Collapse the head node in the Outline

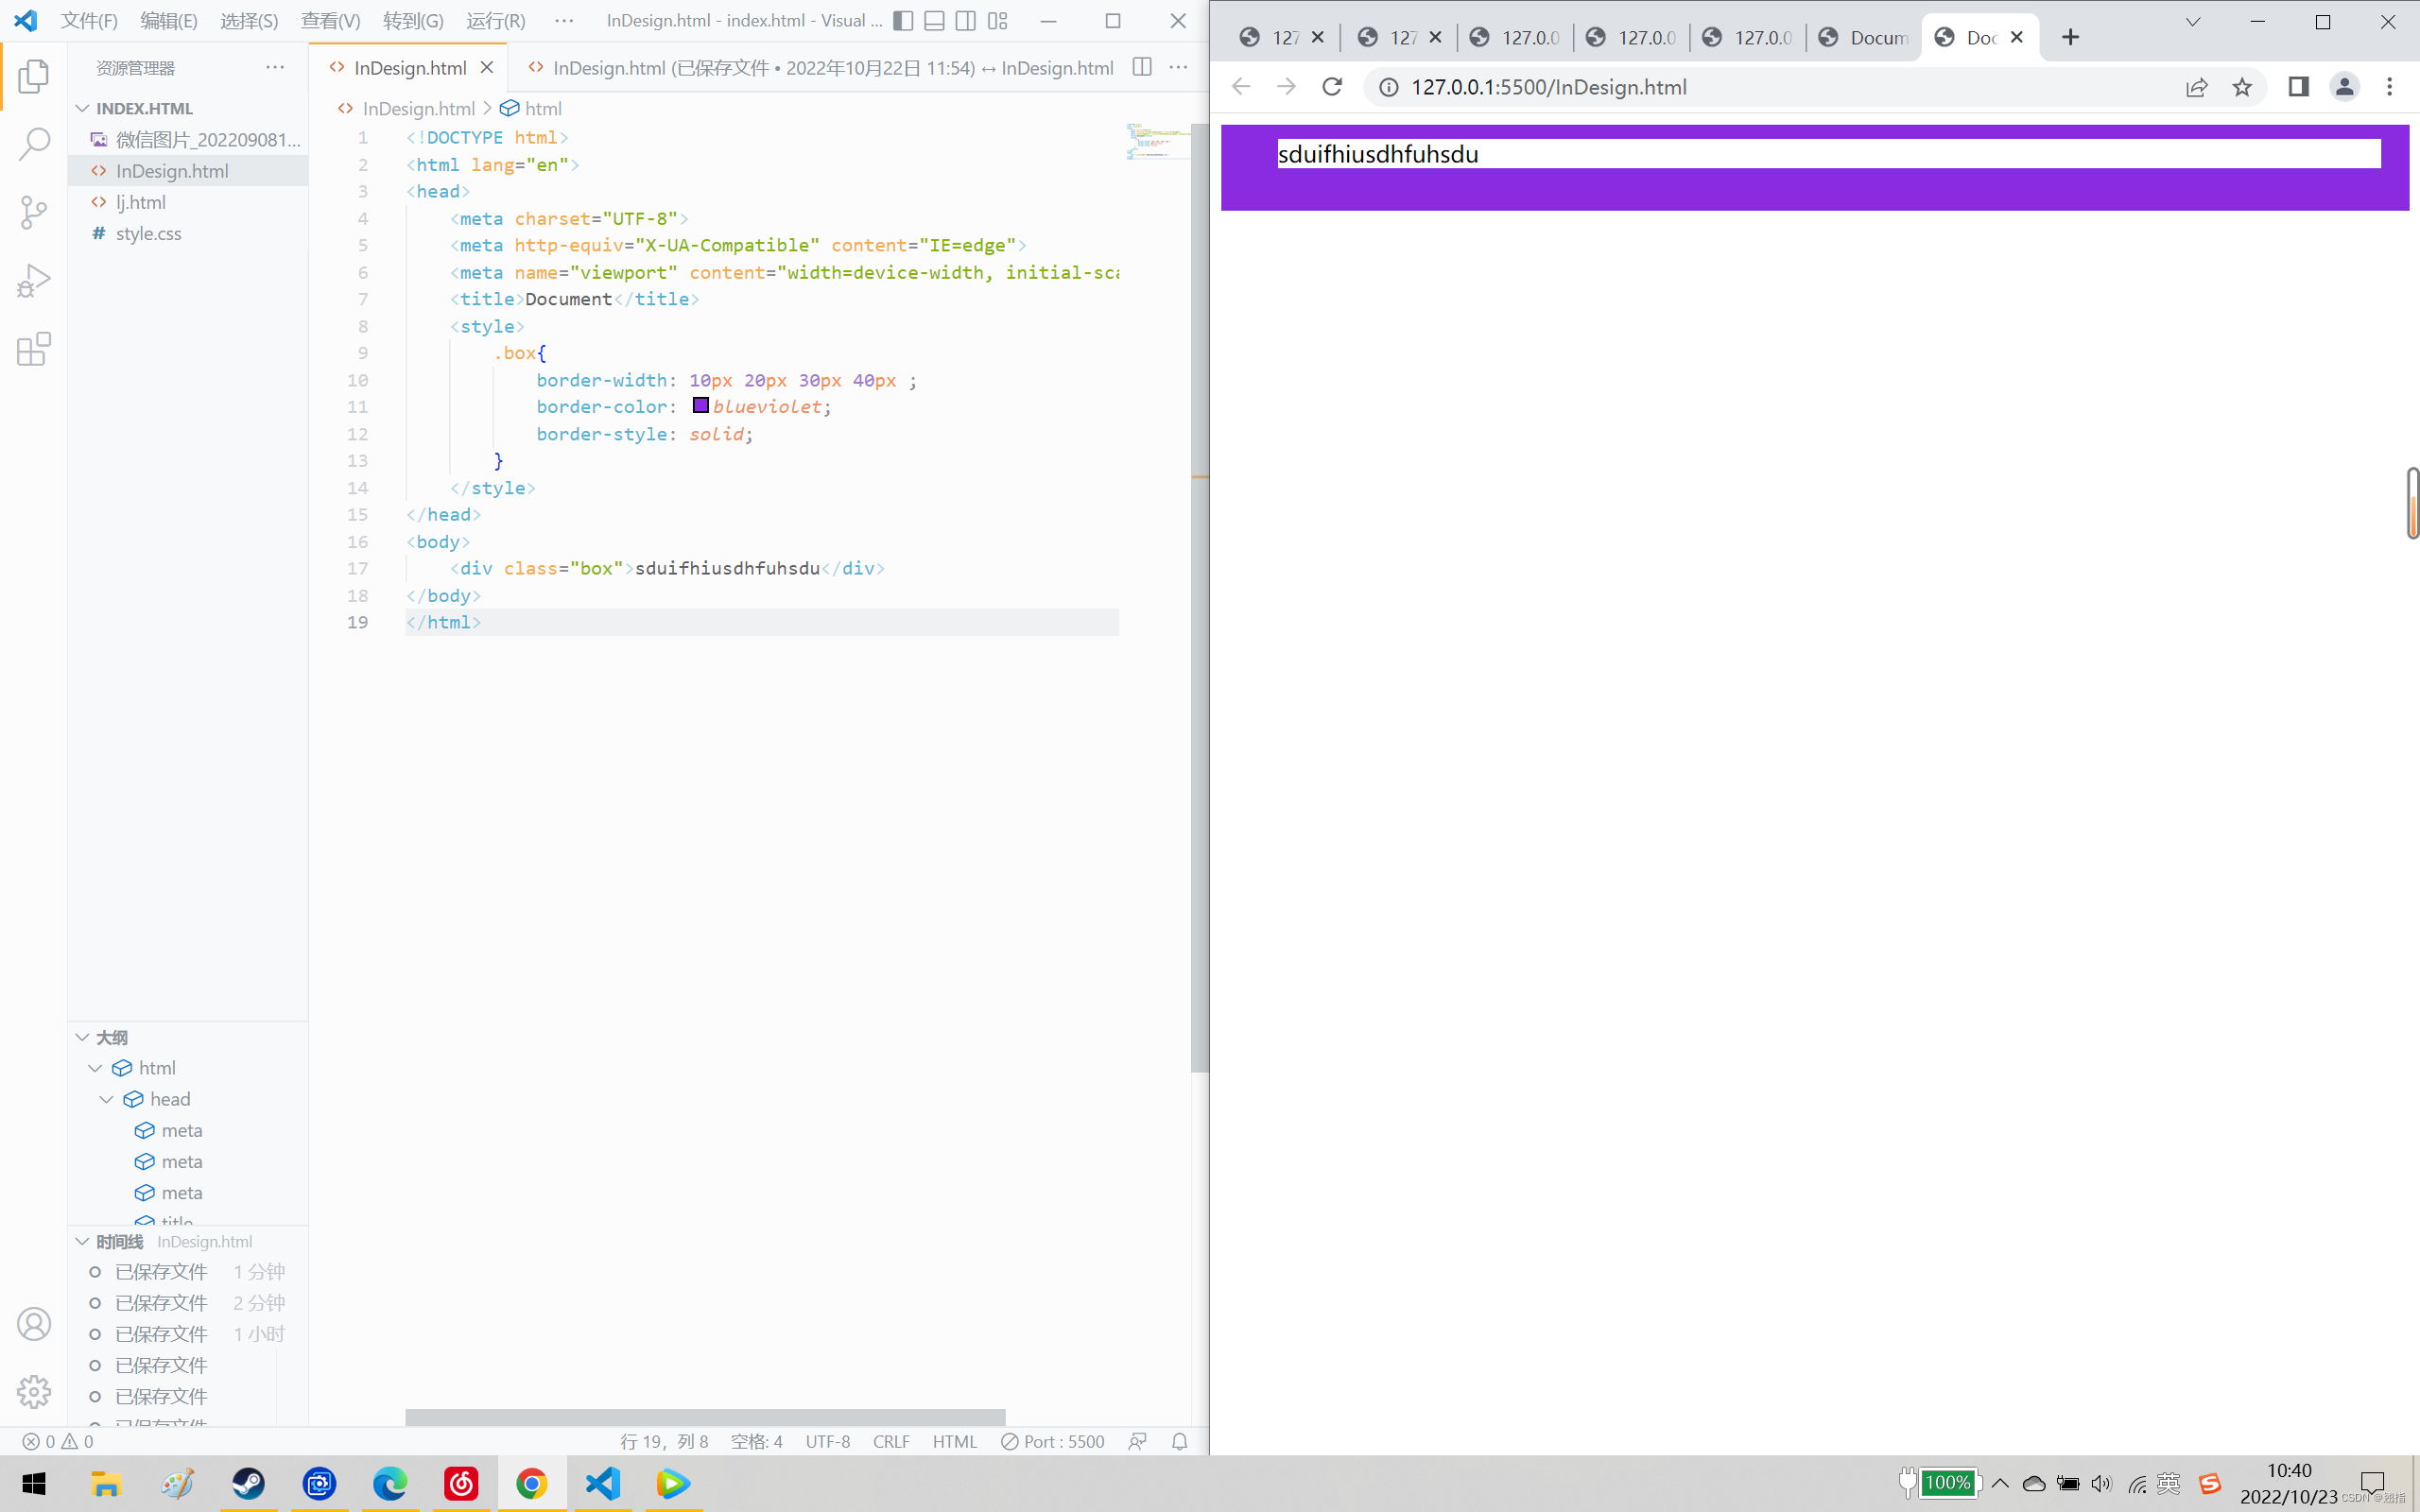pyautogui.click(x=107, y=1098)
